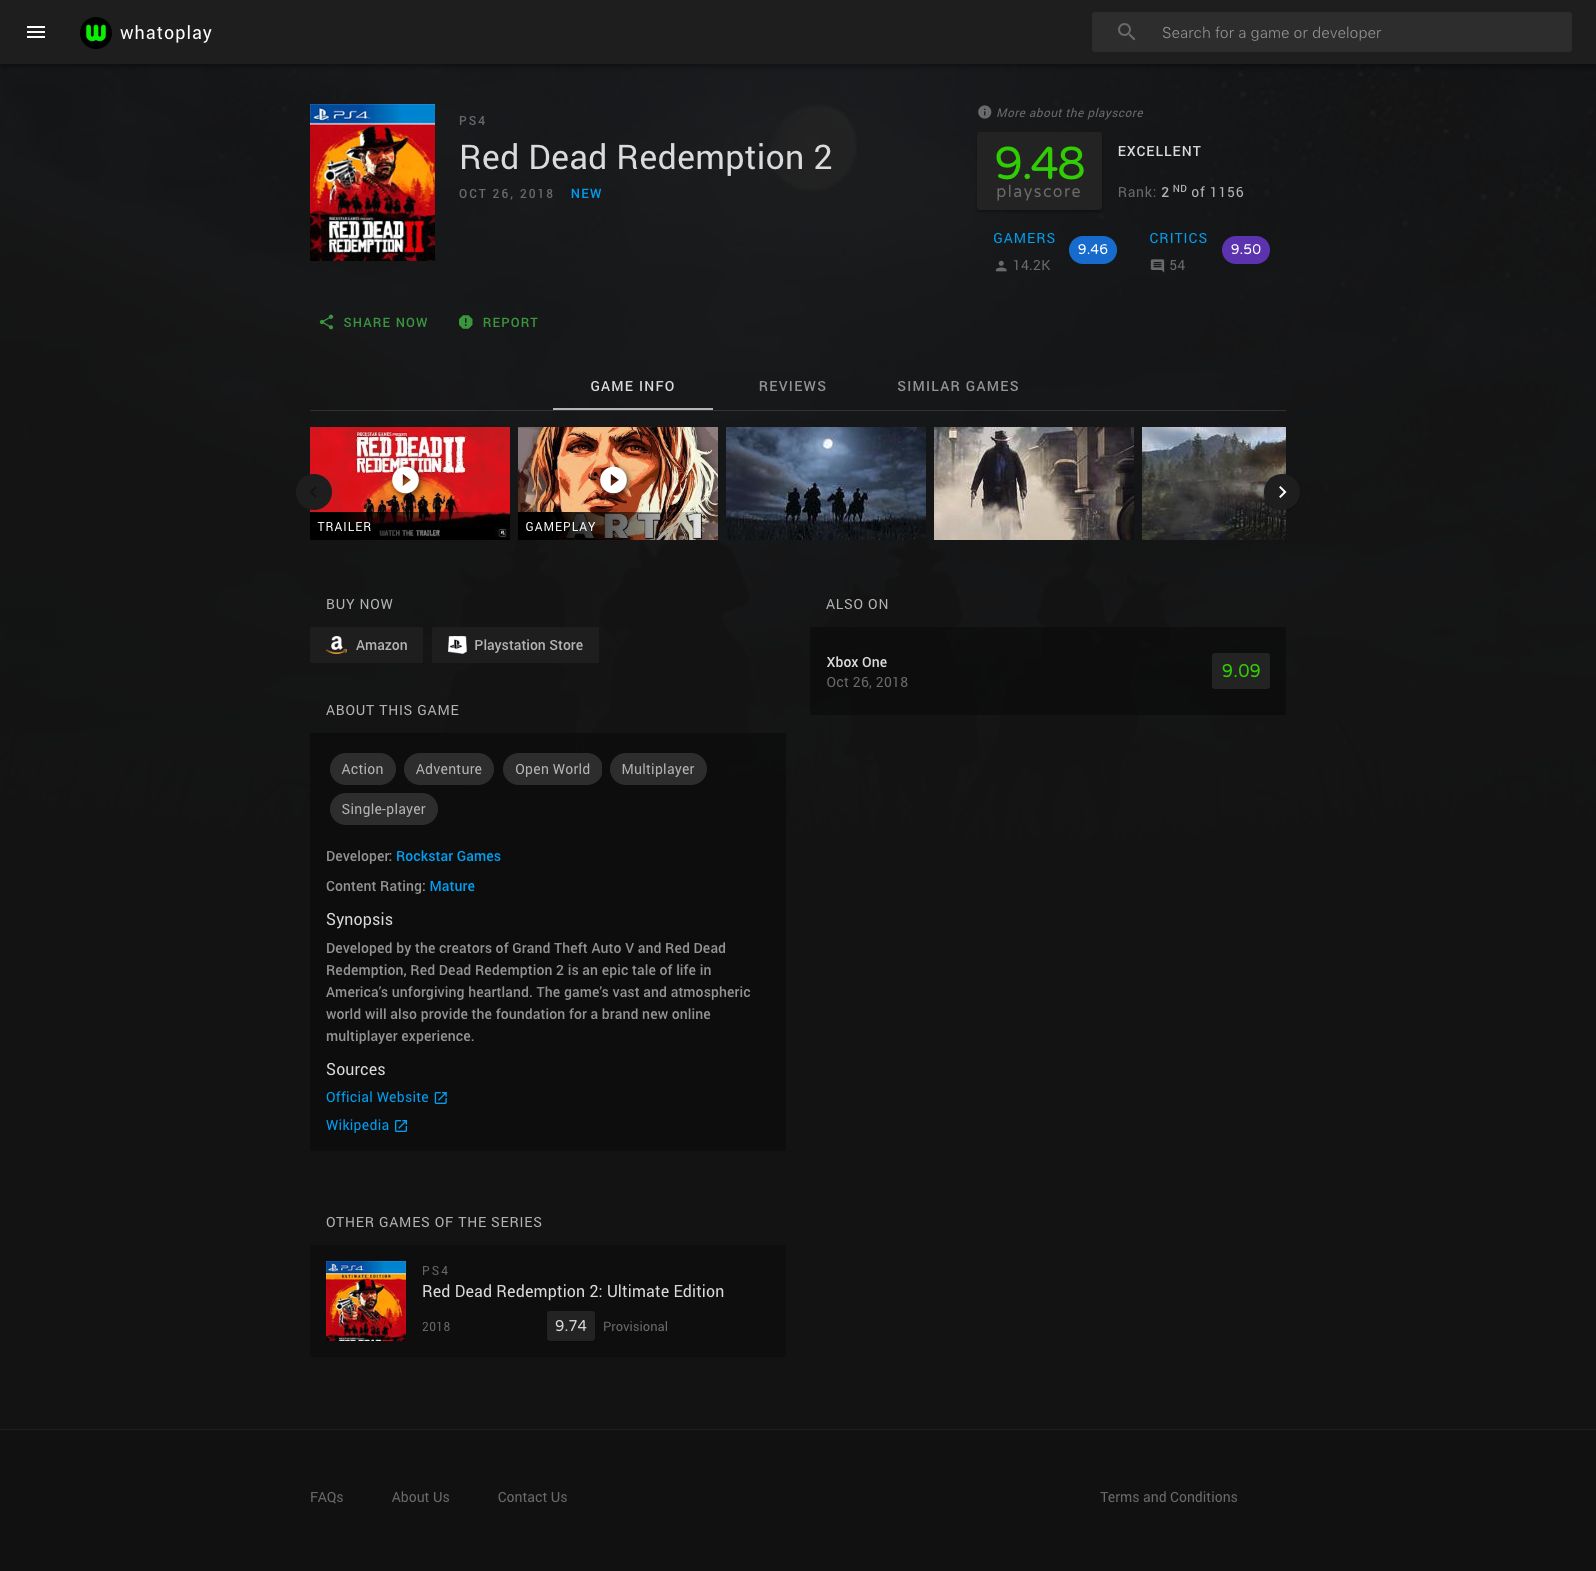Click the share icon beside Share Now

[x=326, y=322]
